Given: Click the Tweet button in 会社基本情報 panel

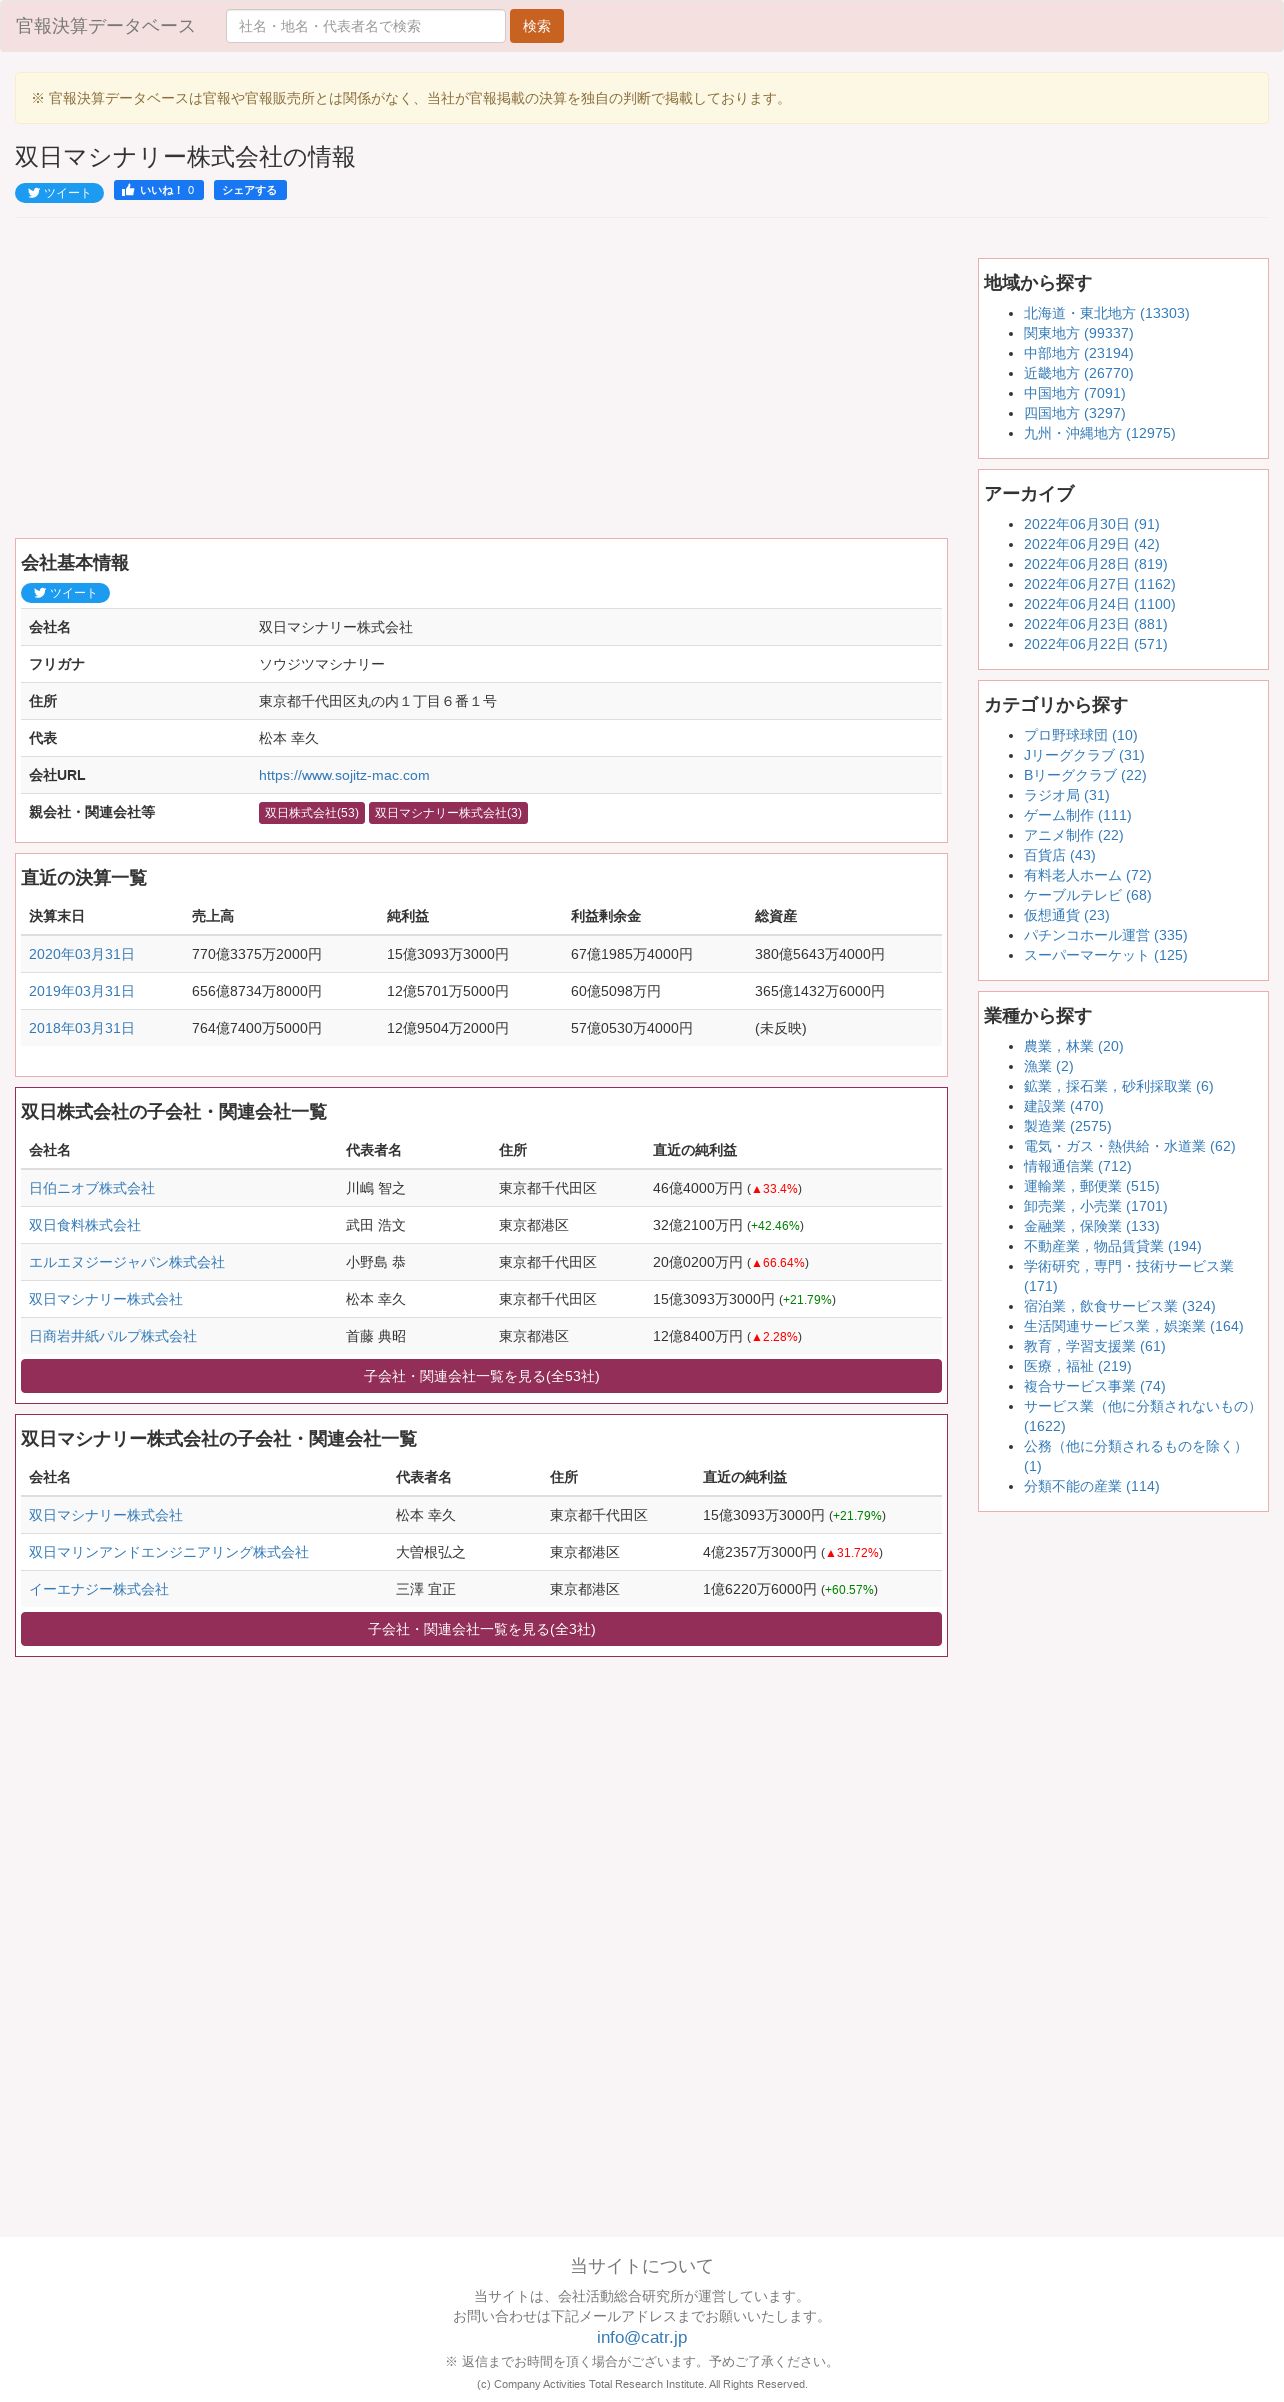Looking at the screenshot, I should [65, 593].
